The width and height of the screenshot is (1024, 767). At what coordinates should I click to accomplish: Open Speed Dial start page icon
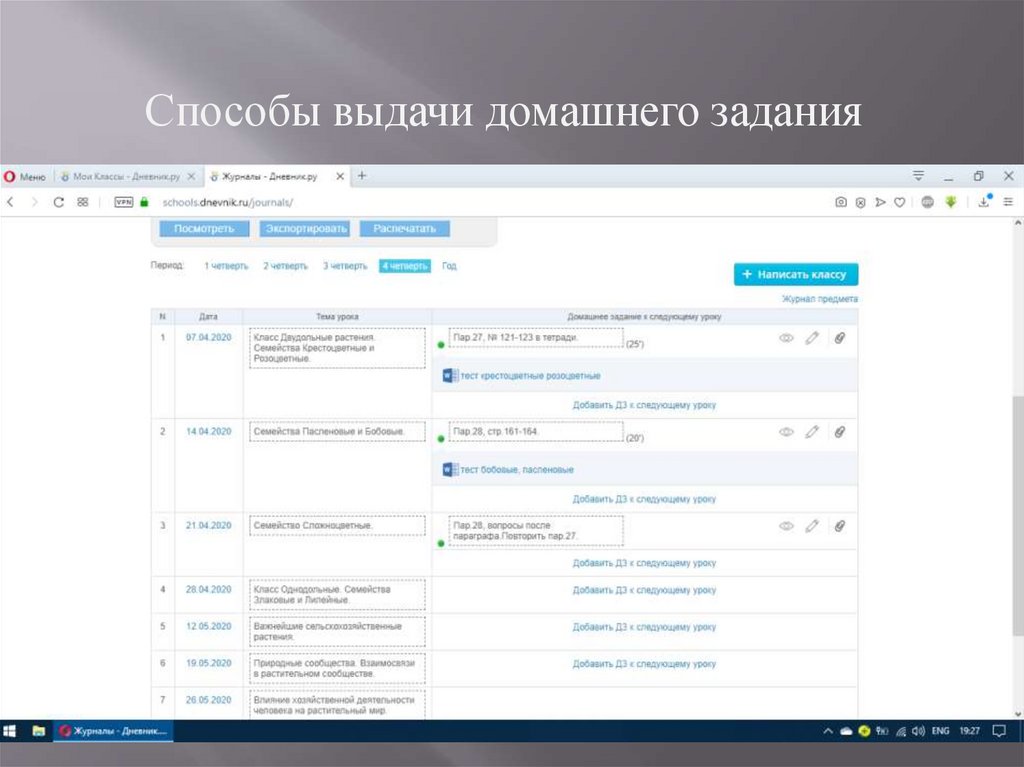82,203
